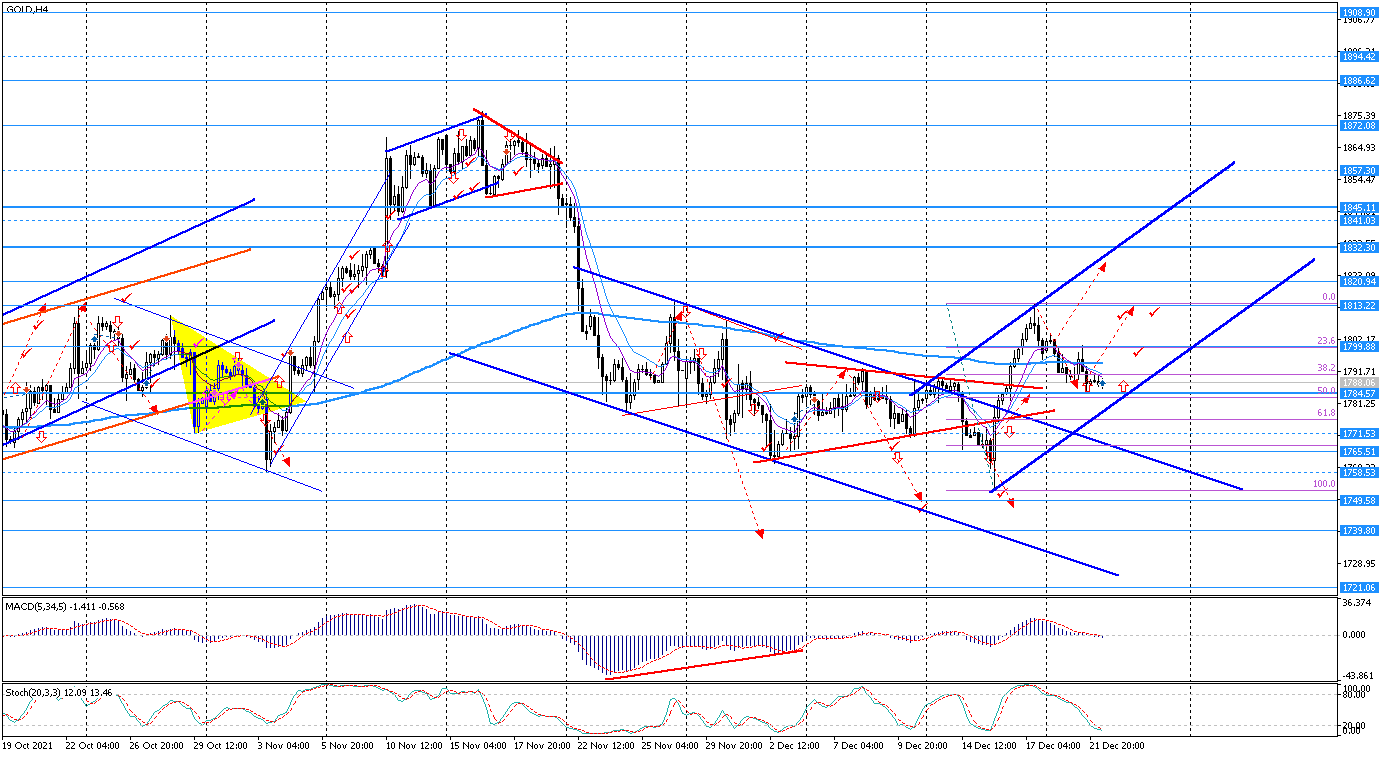Select the 1886.62 price level label
Screen dimensions: 1390x757
[1359, 80]
